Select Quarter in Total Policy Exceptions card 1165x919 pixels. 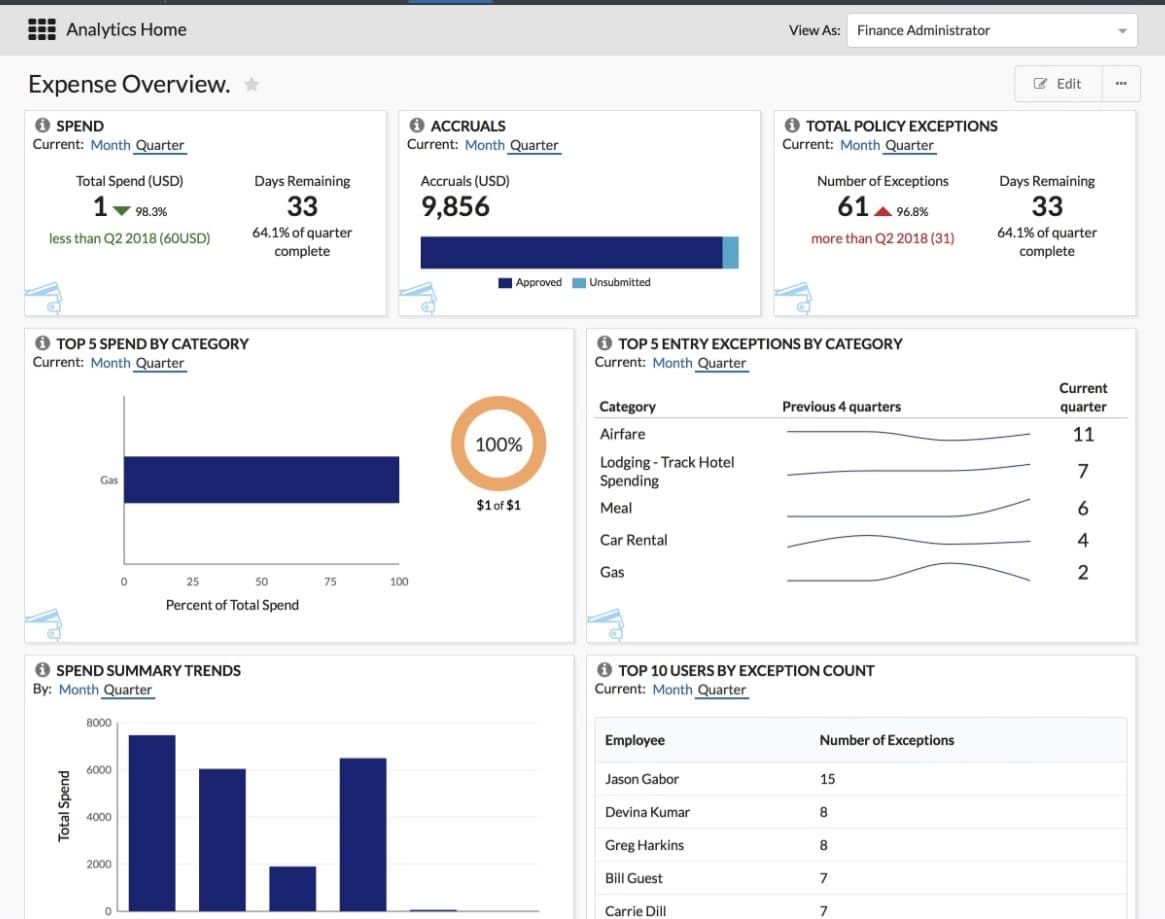pyautogui.click(x=909, y=145)
